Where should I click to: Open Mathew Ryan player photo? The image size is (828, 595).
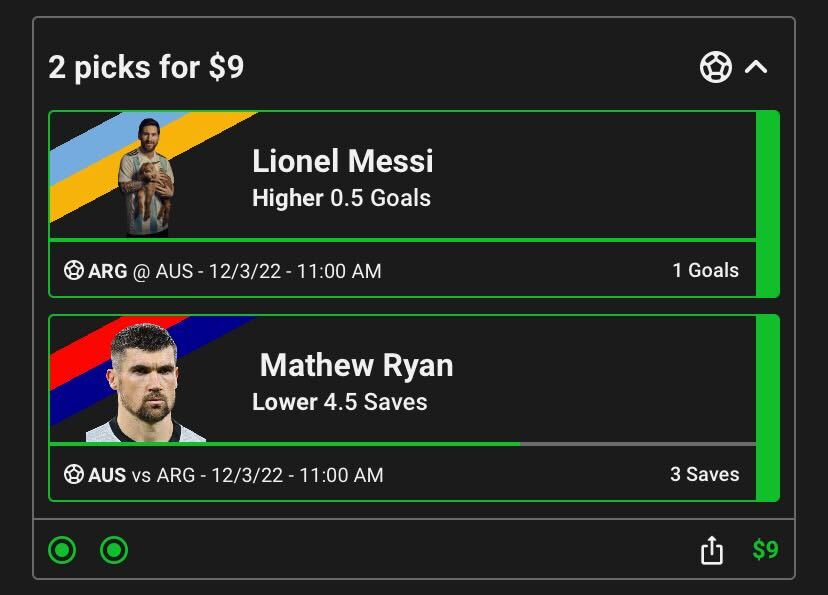tap(146, 382)
